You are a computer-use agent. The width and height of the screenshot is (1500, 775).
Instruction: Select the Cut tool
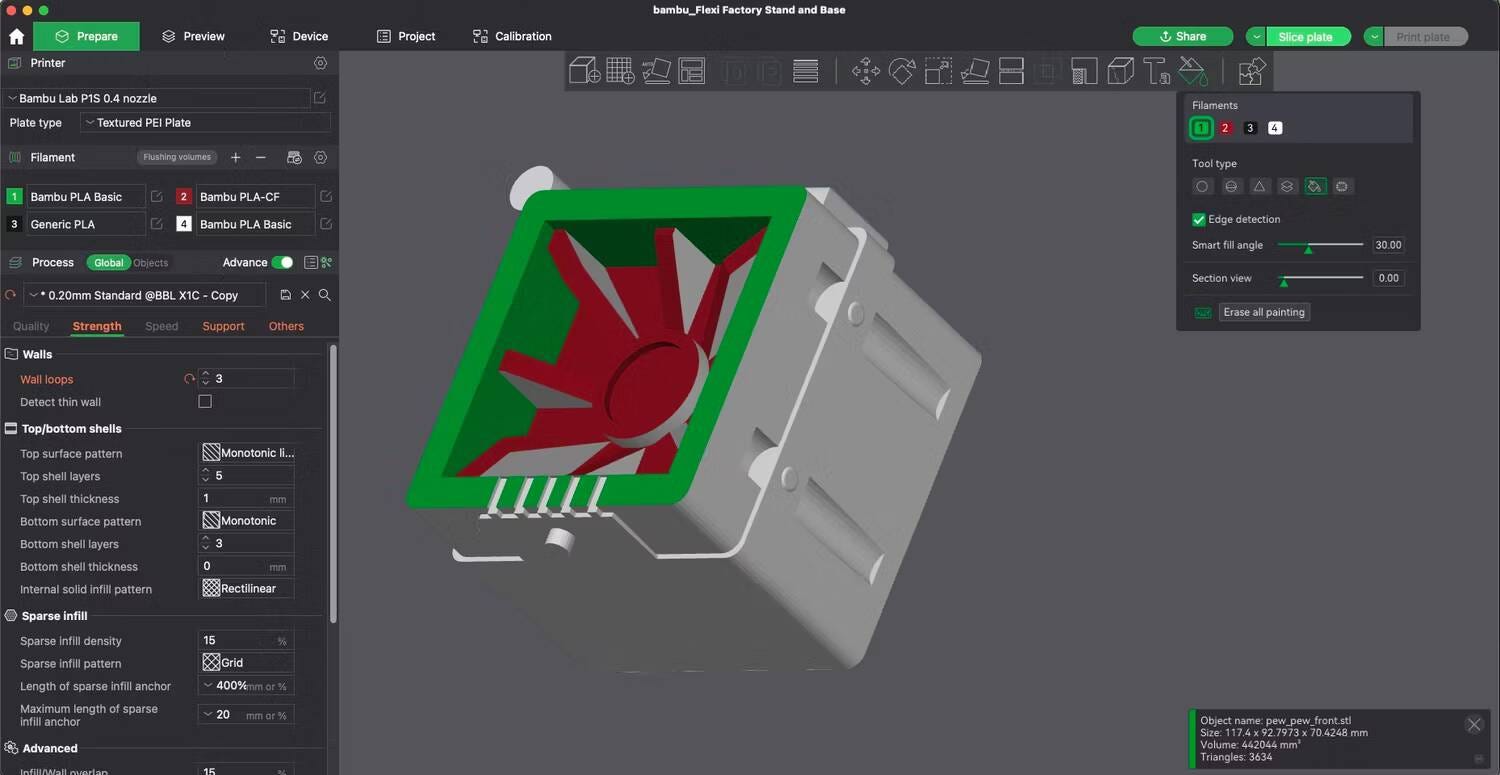(1011, 71)
